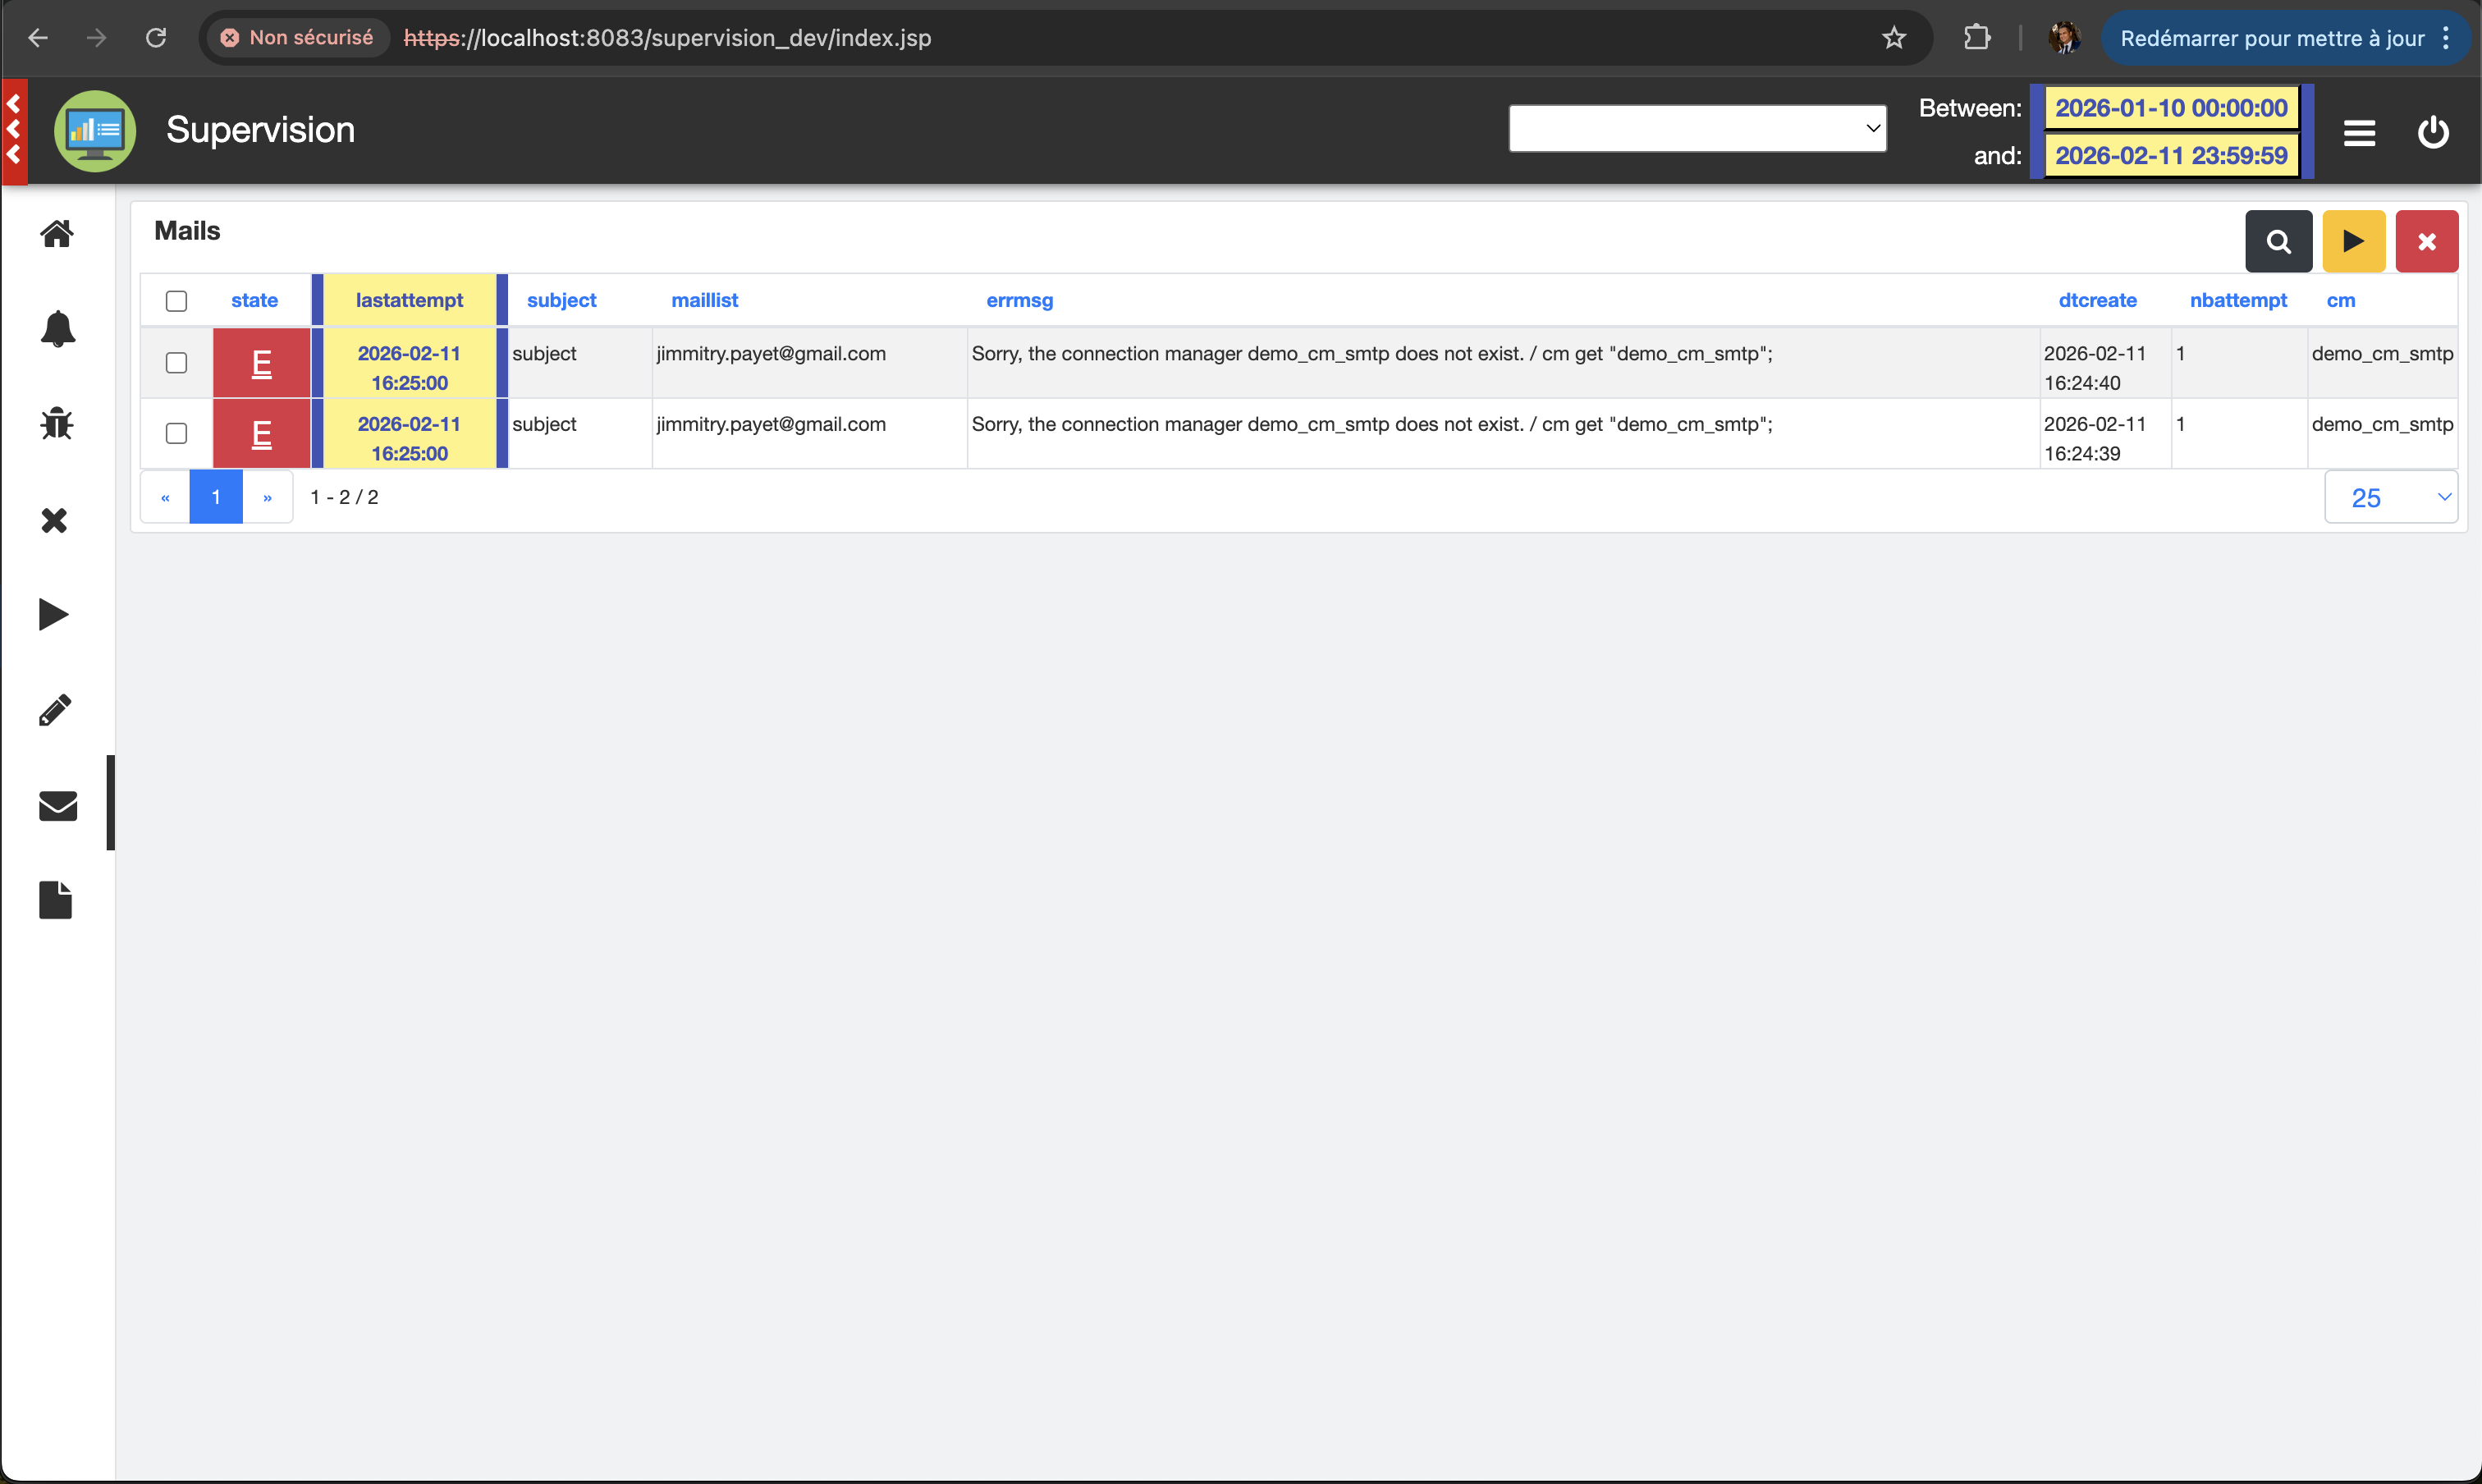Open the empty dropdown in header
Viewport: 2482px width, 1484px height.
point(1697,128)
